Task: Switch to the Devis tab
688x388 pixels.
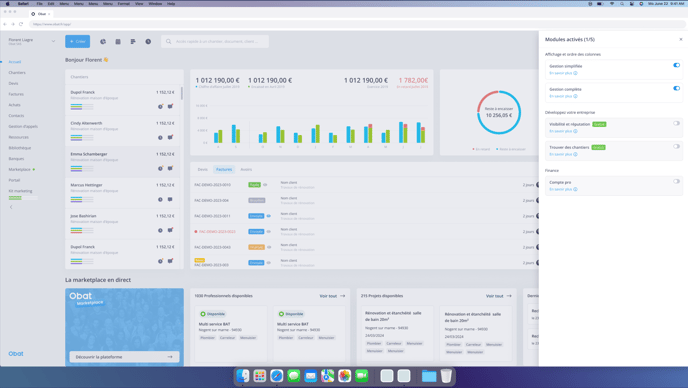Action: 202,169
